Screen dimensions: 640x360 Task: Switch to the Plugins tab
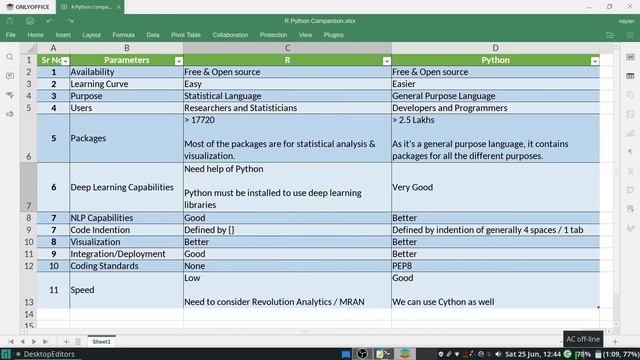(333, 35)
